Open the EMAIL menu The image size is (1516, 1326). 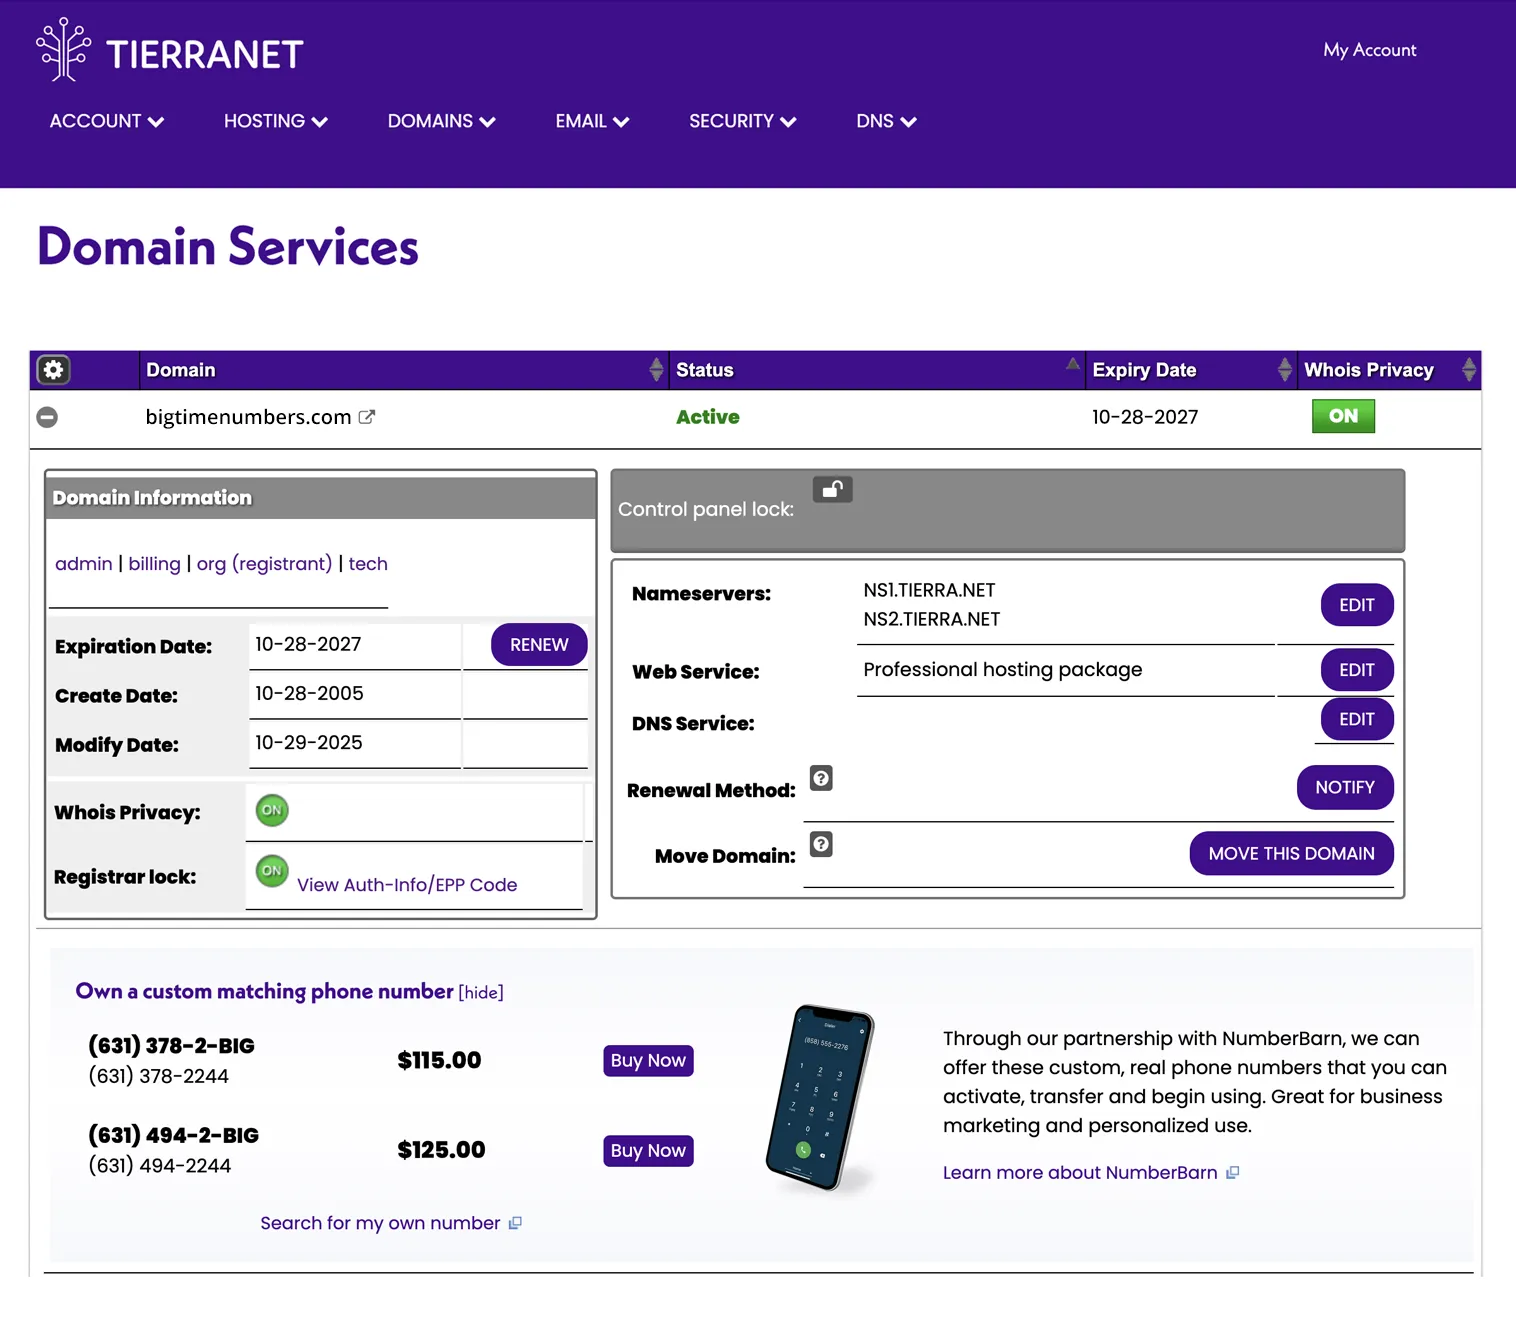coord(592,121)
